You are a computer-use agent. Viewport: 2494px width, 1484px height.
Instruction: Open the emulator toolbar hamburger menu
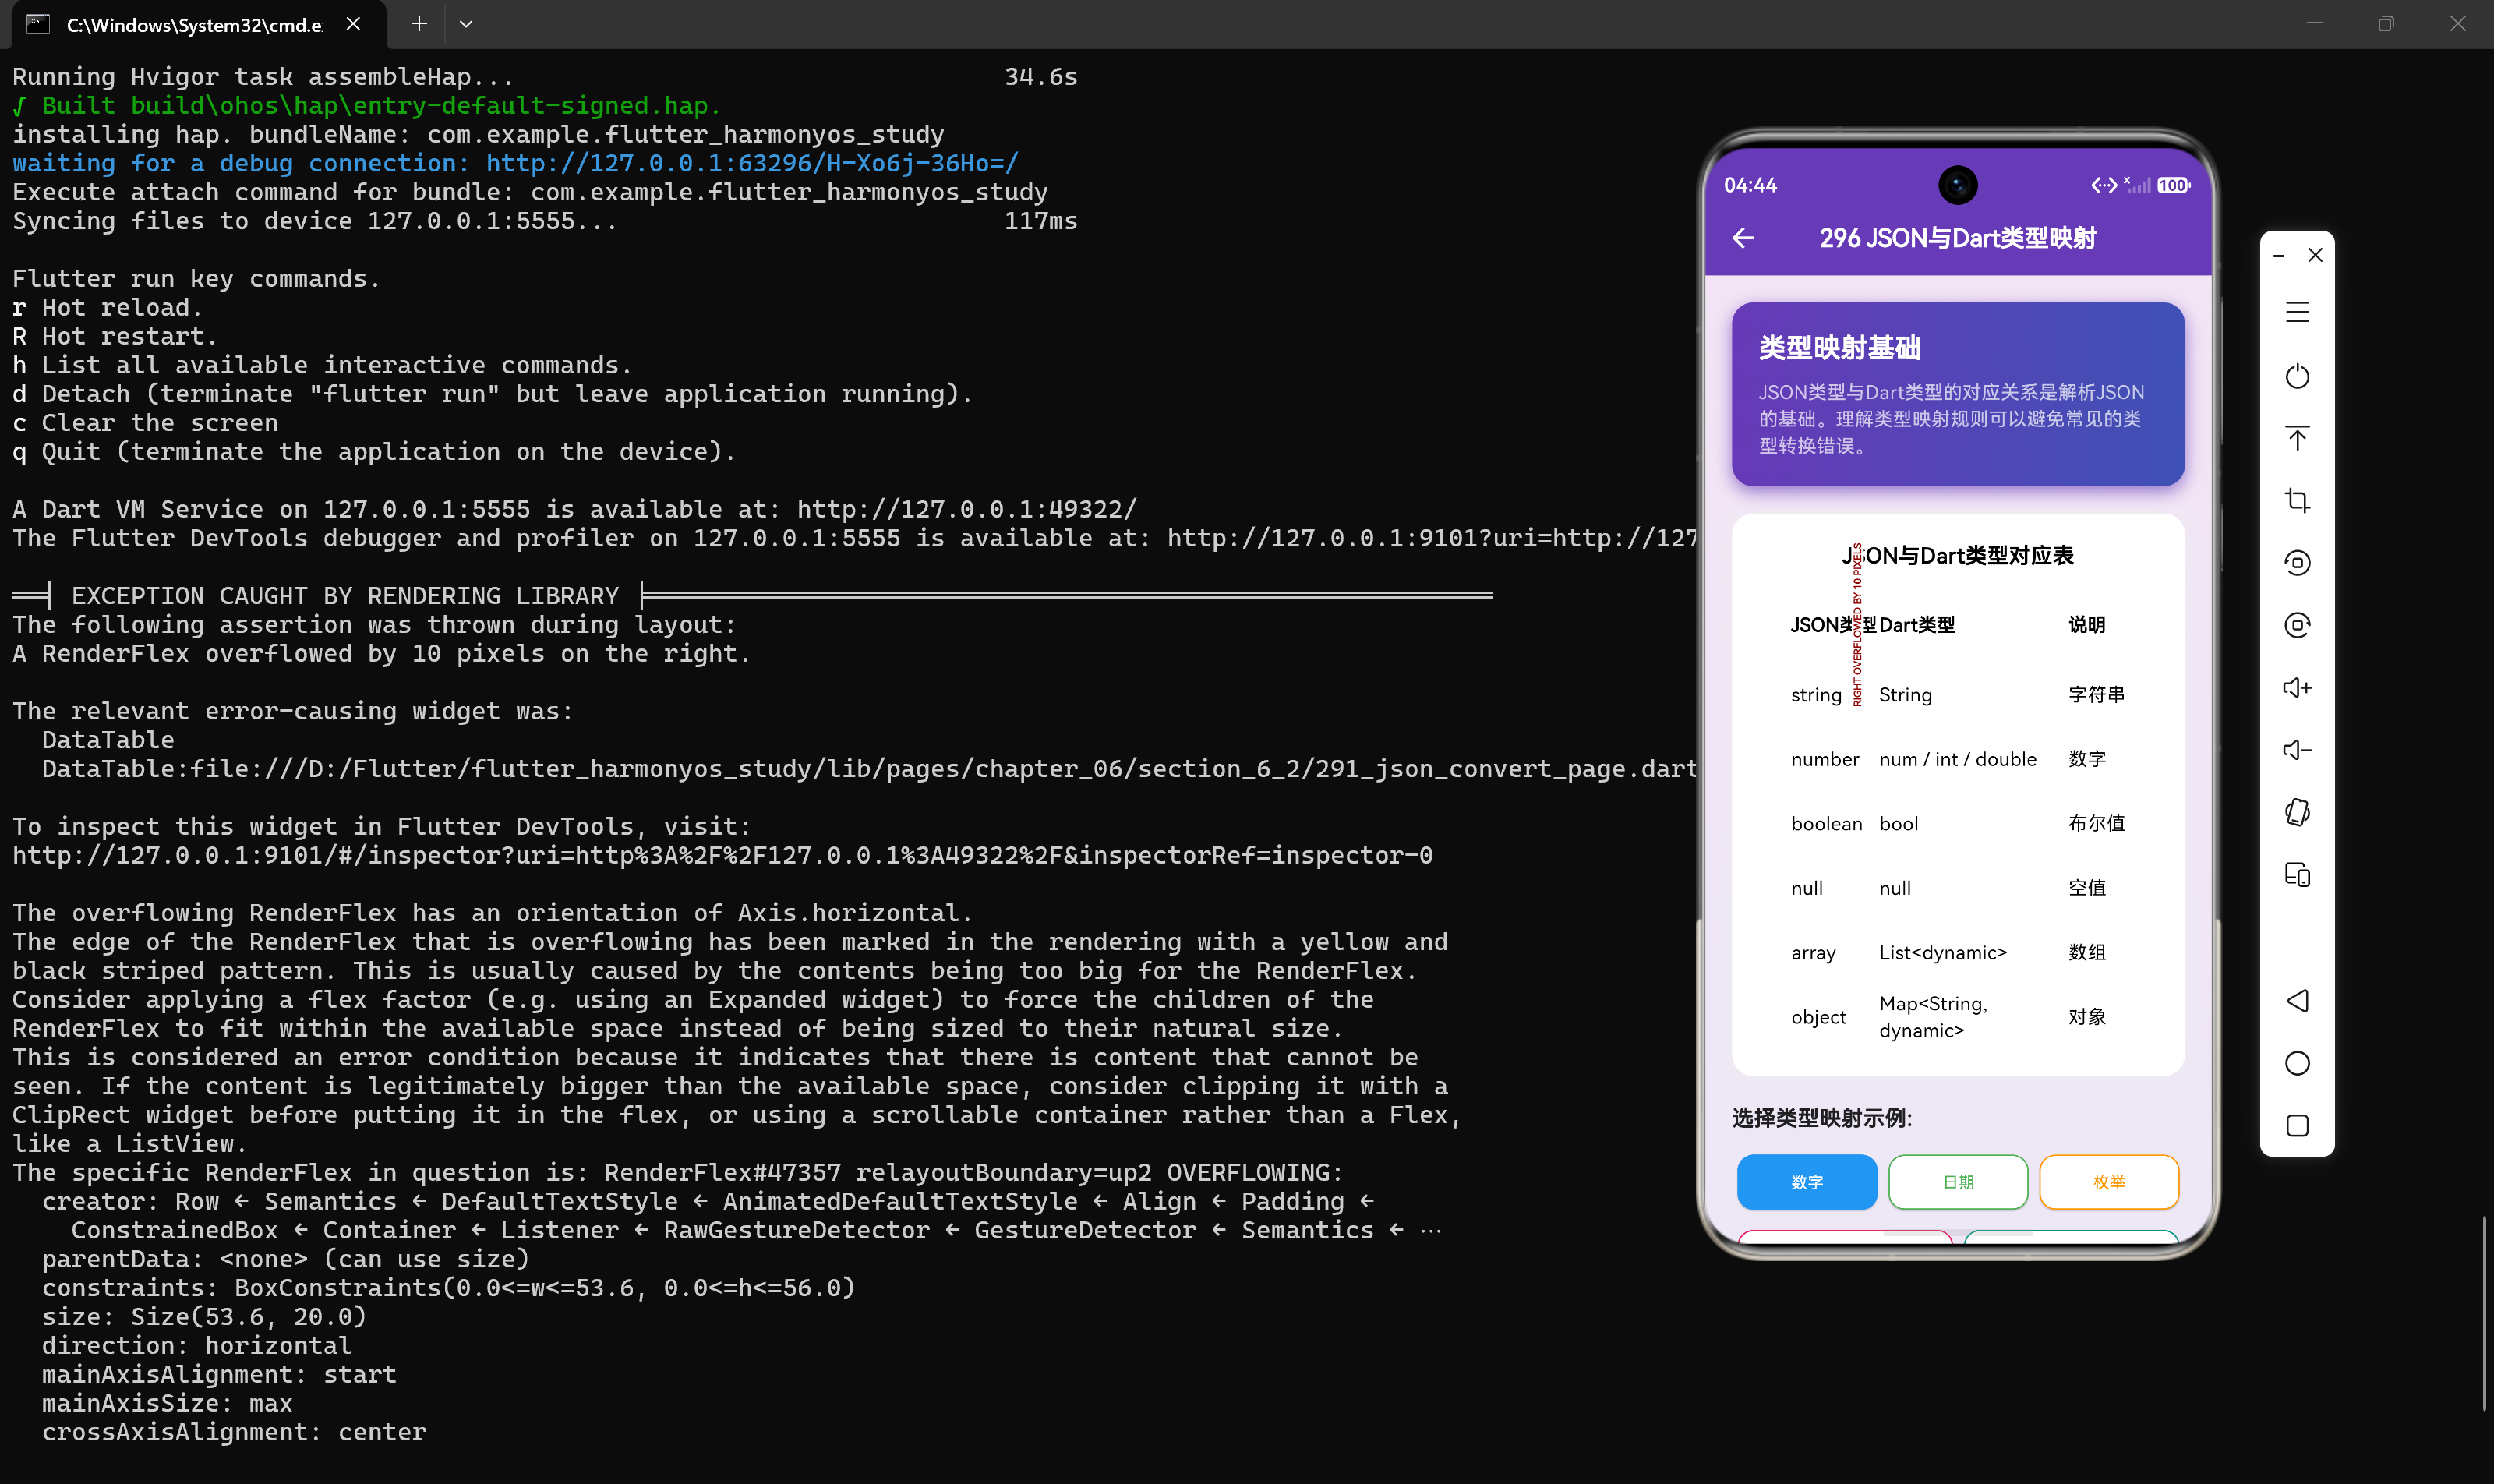tap(2297, 312)
